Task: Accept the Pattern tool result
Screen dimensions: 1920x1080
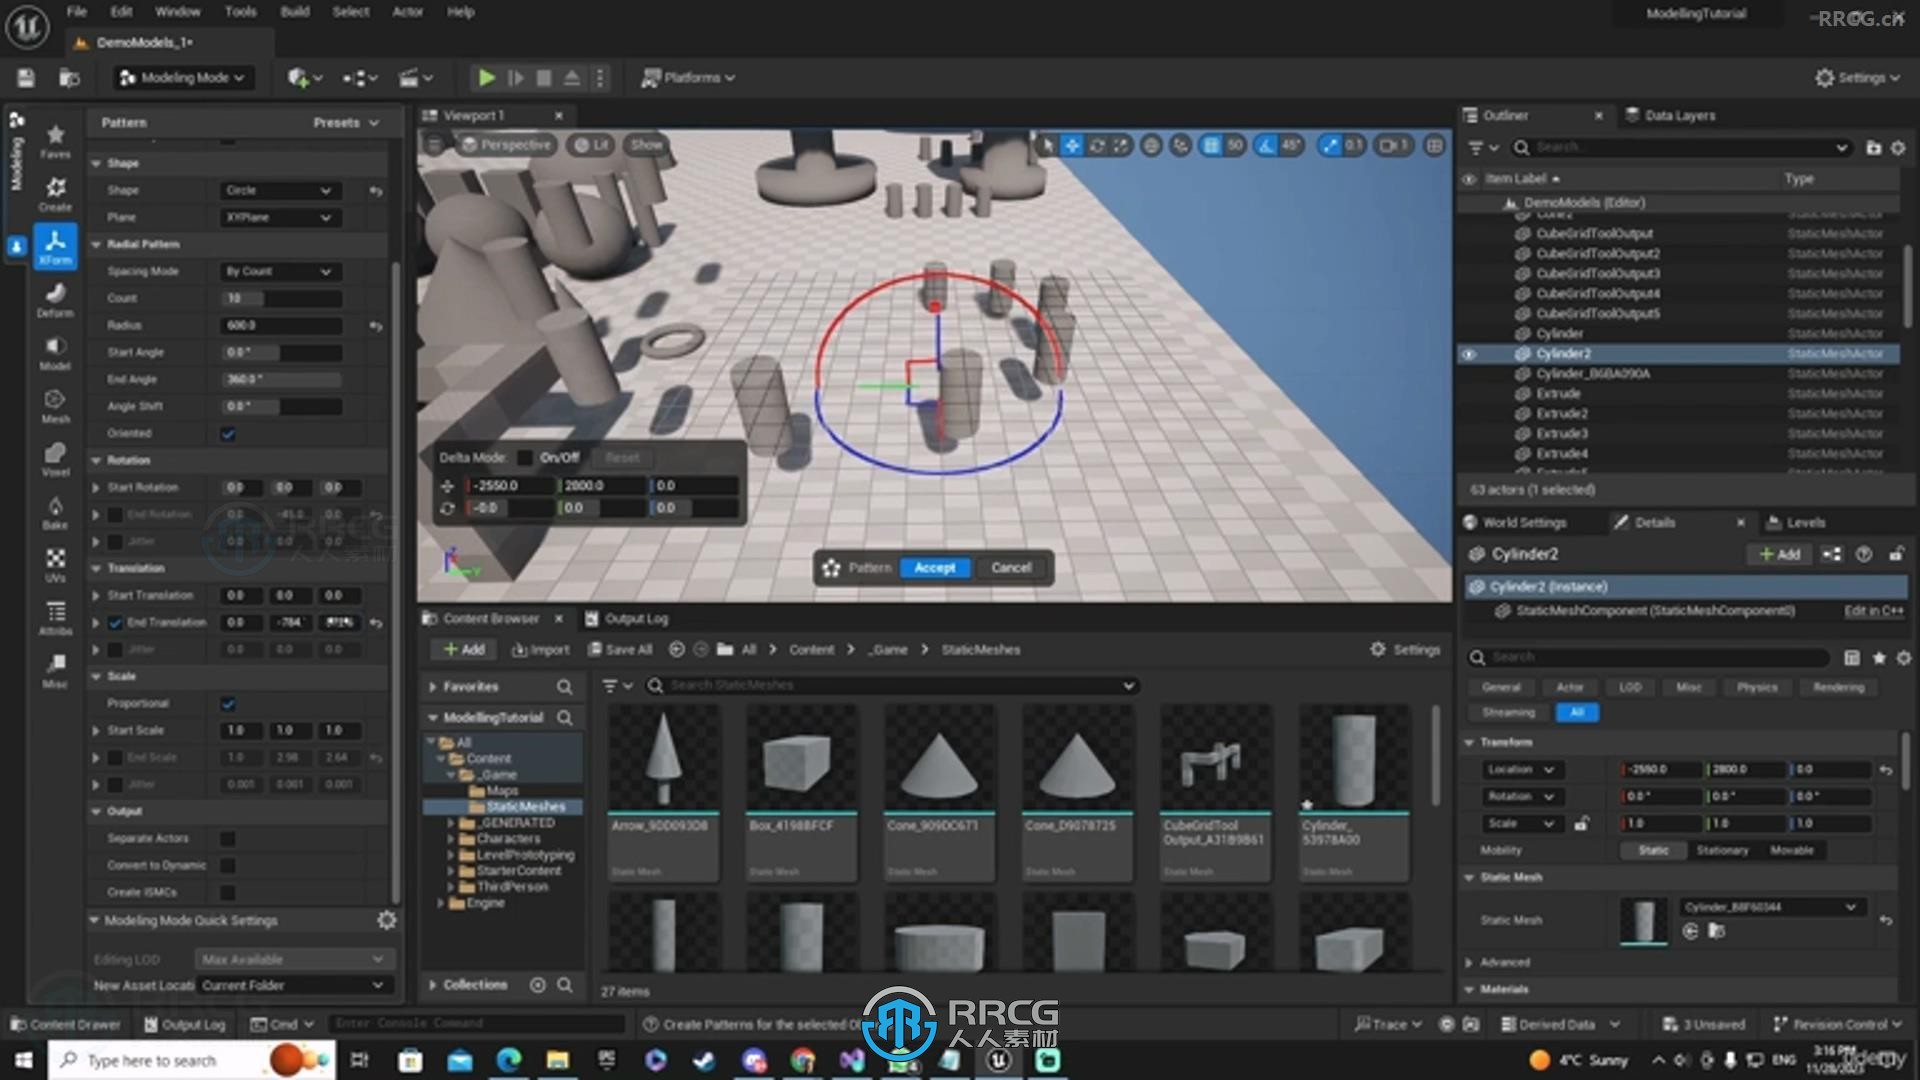Action: pos(935,568)
